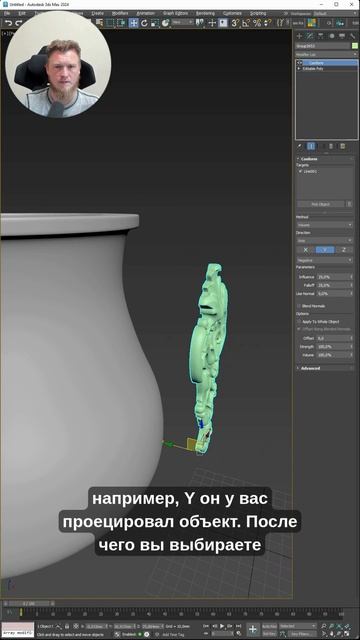Toggle Conform modifier visibility eye
The image size is (360, 640).
point(300,63)
